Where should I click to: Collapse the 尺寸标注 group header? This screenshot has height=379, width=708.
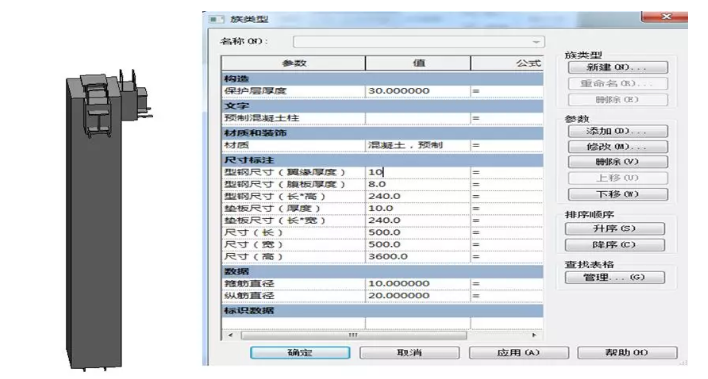pos(382,160)
